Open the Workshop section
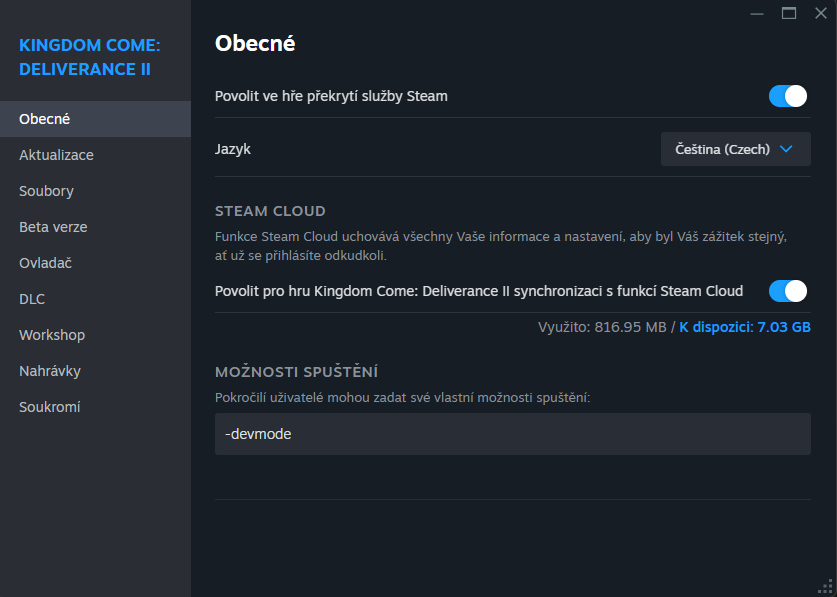 [x=52, y=335]
